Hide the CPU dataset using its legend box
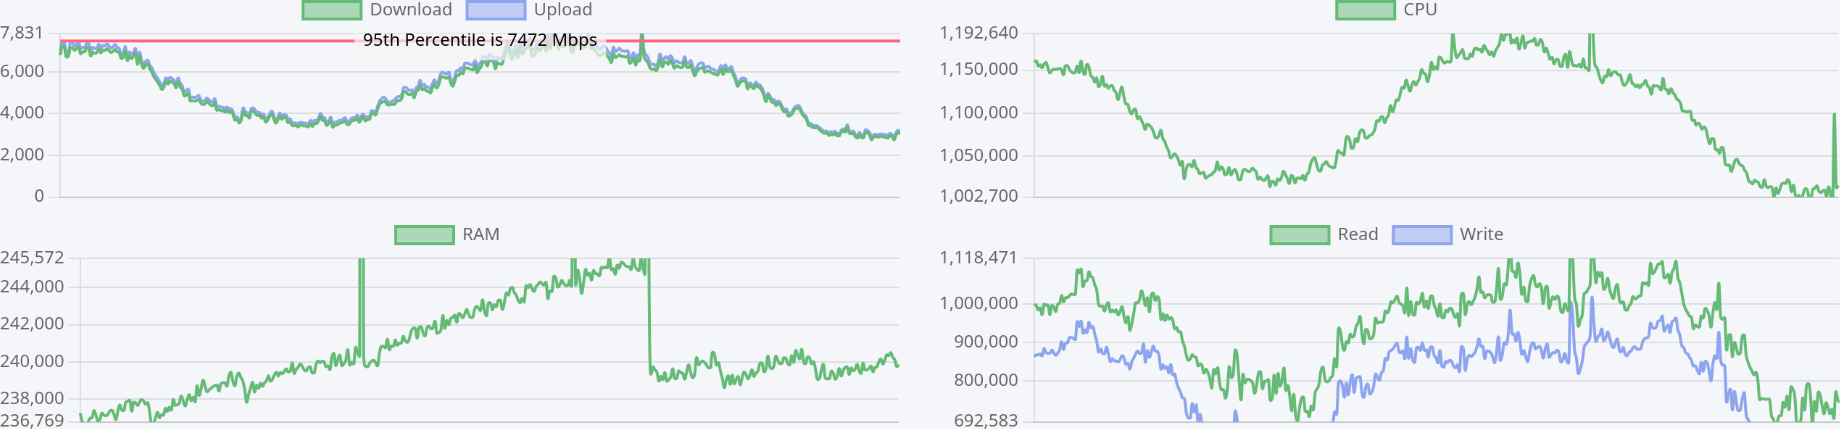The width and height of the screenshot is (1840, 429). click(x=1365, y=10)
